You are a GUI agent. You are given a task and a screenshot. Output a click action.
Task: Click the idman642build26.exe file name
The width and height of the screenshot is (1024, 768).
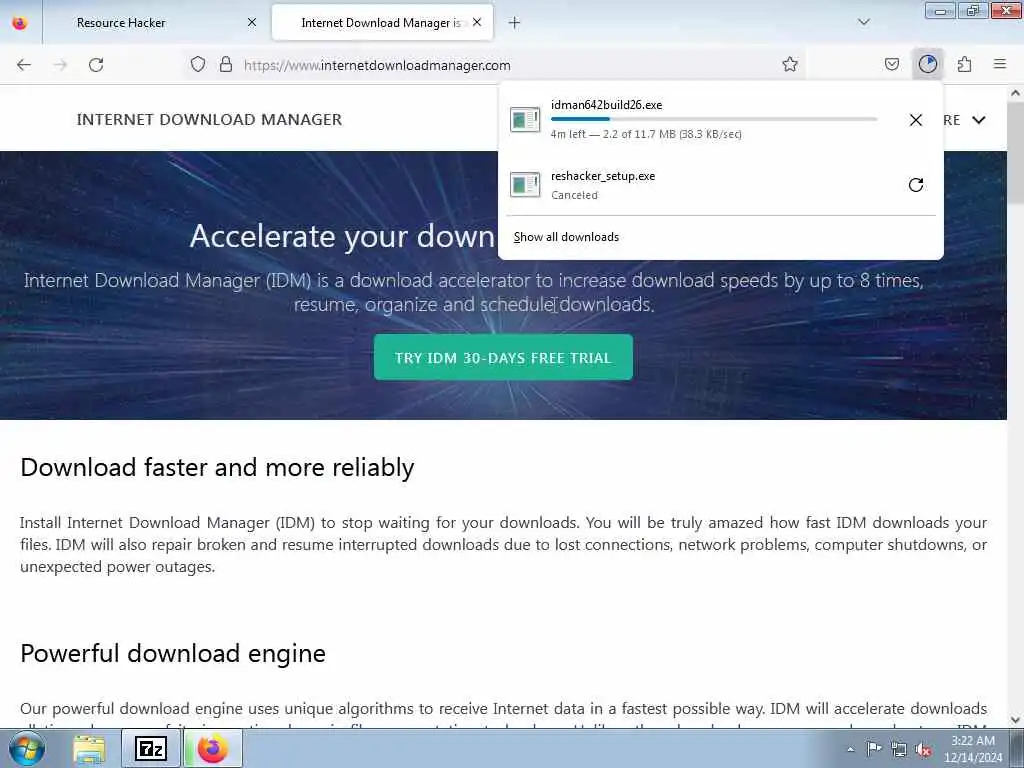(x=606, y=104)
